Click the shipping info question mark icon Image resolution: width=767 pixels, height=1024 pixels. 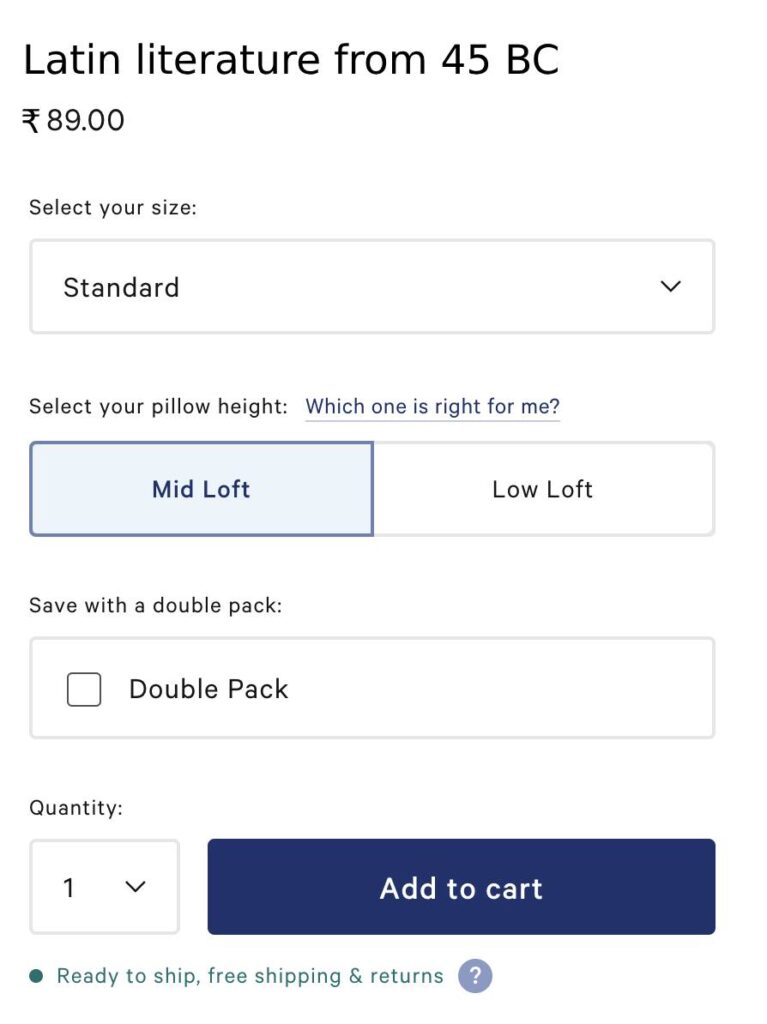[x=475, y=976]
